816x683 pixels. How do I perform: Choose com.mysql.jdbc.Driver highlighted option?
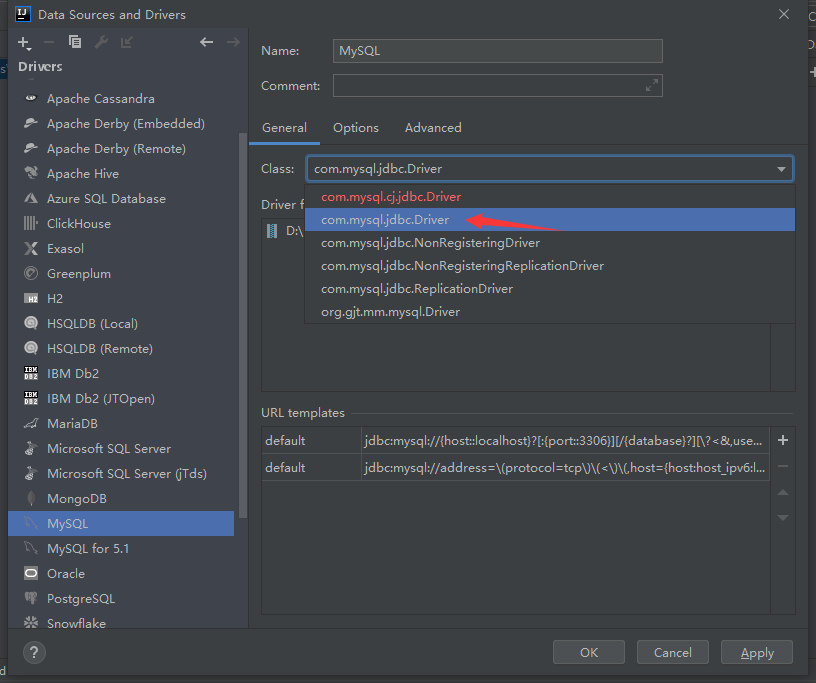click(550, 220)
